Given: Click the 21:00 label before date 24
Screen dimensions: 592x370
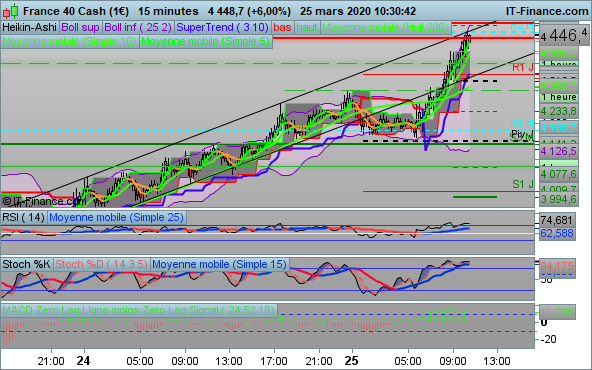Looking at the screenshot, I should (x=51, y=361).
